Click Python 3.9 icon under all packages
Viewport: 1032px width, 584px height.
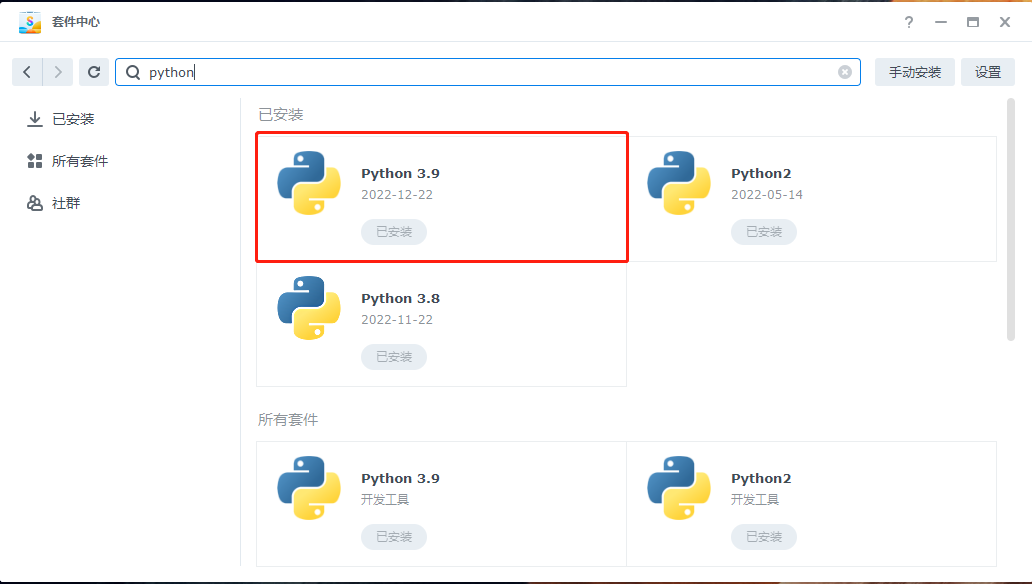coord(309,488)
